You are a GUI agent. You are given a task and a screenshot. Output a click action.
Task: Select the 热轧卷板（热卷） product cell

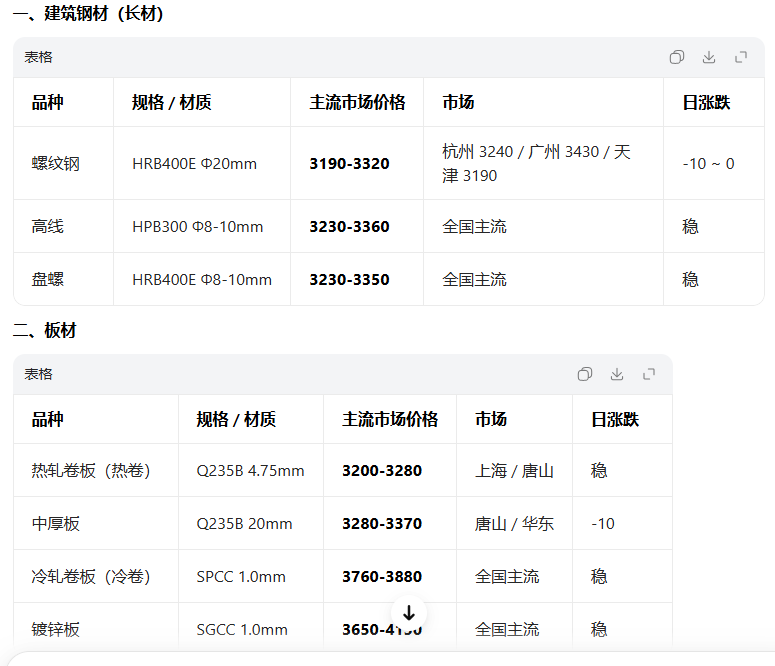coord(91,470)
